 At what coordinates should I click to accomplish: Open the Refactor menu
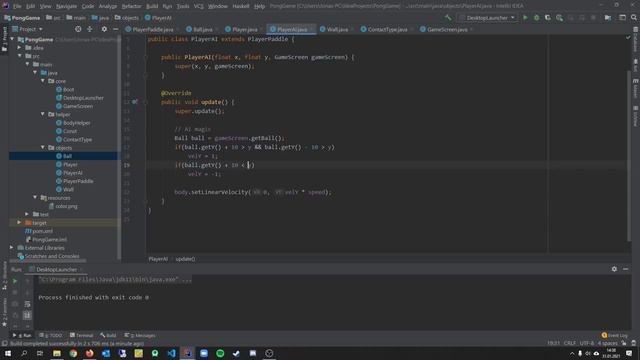(x=131, y=6)
